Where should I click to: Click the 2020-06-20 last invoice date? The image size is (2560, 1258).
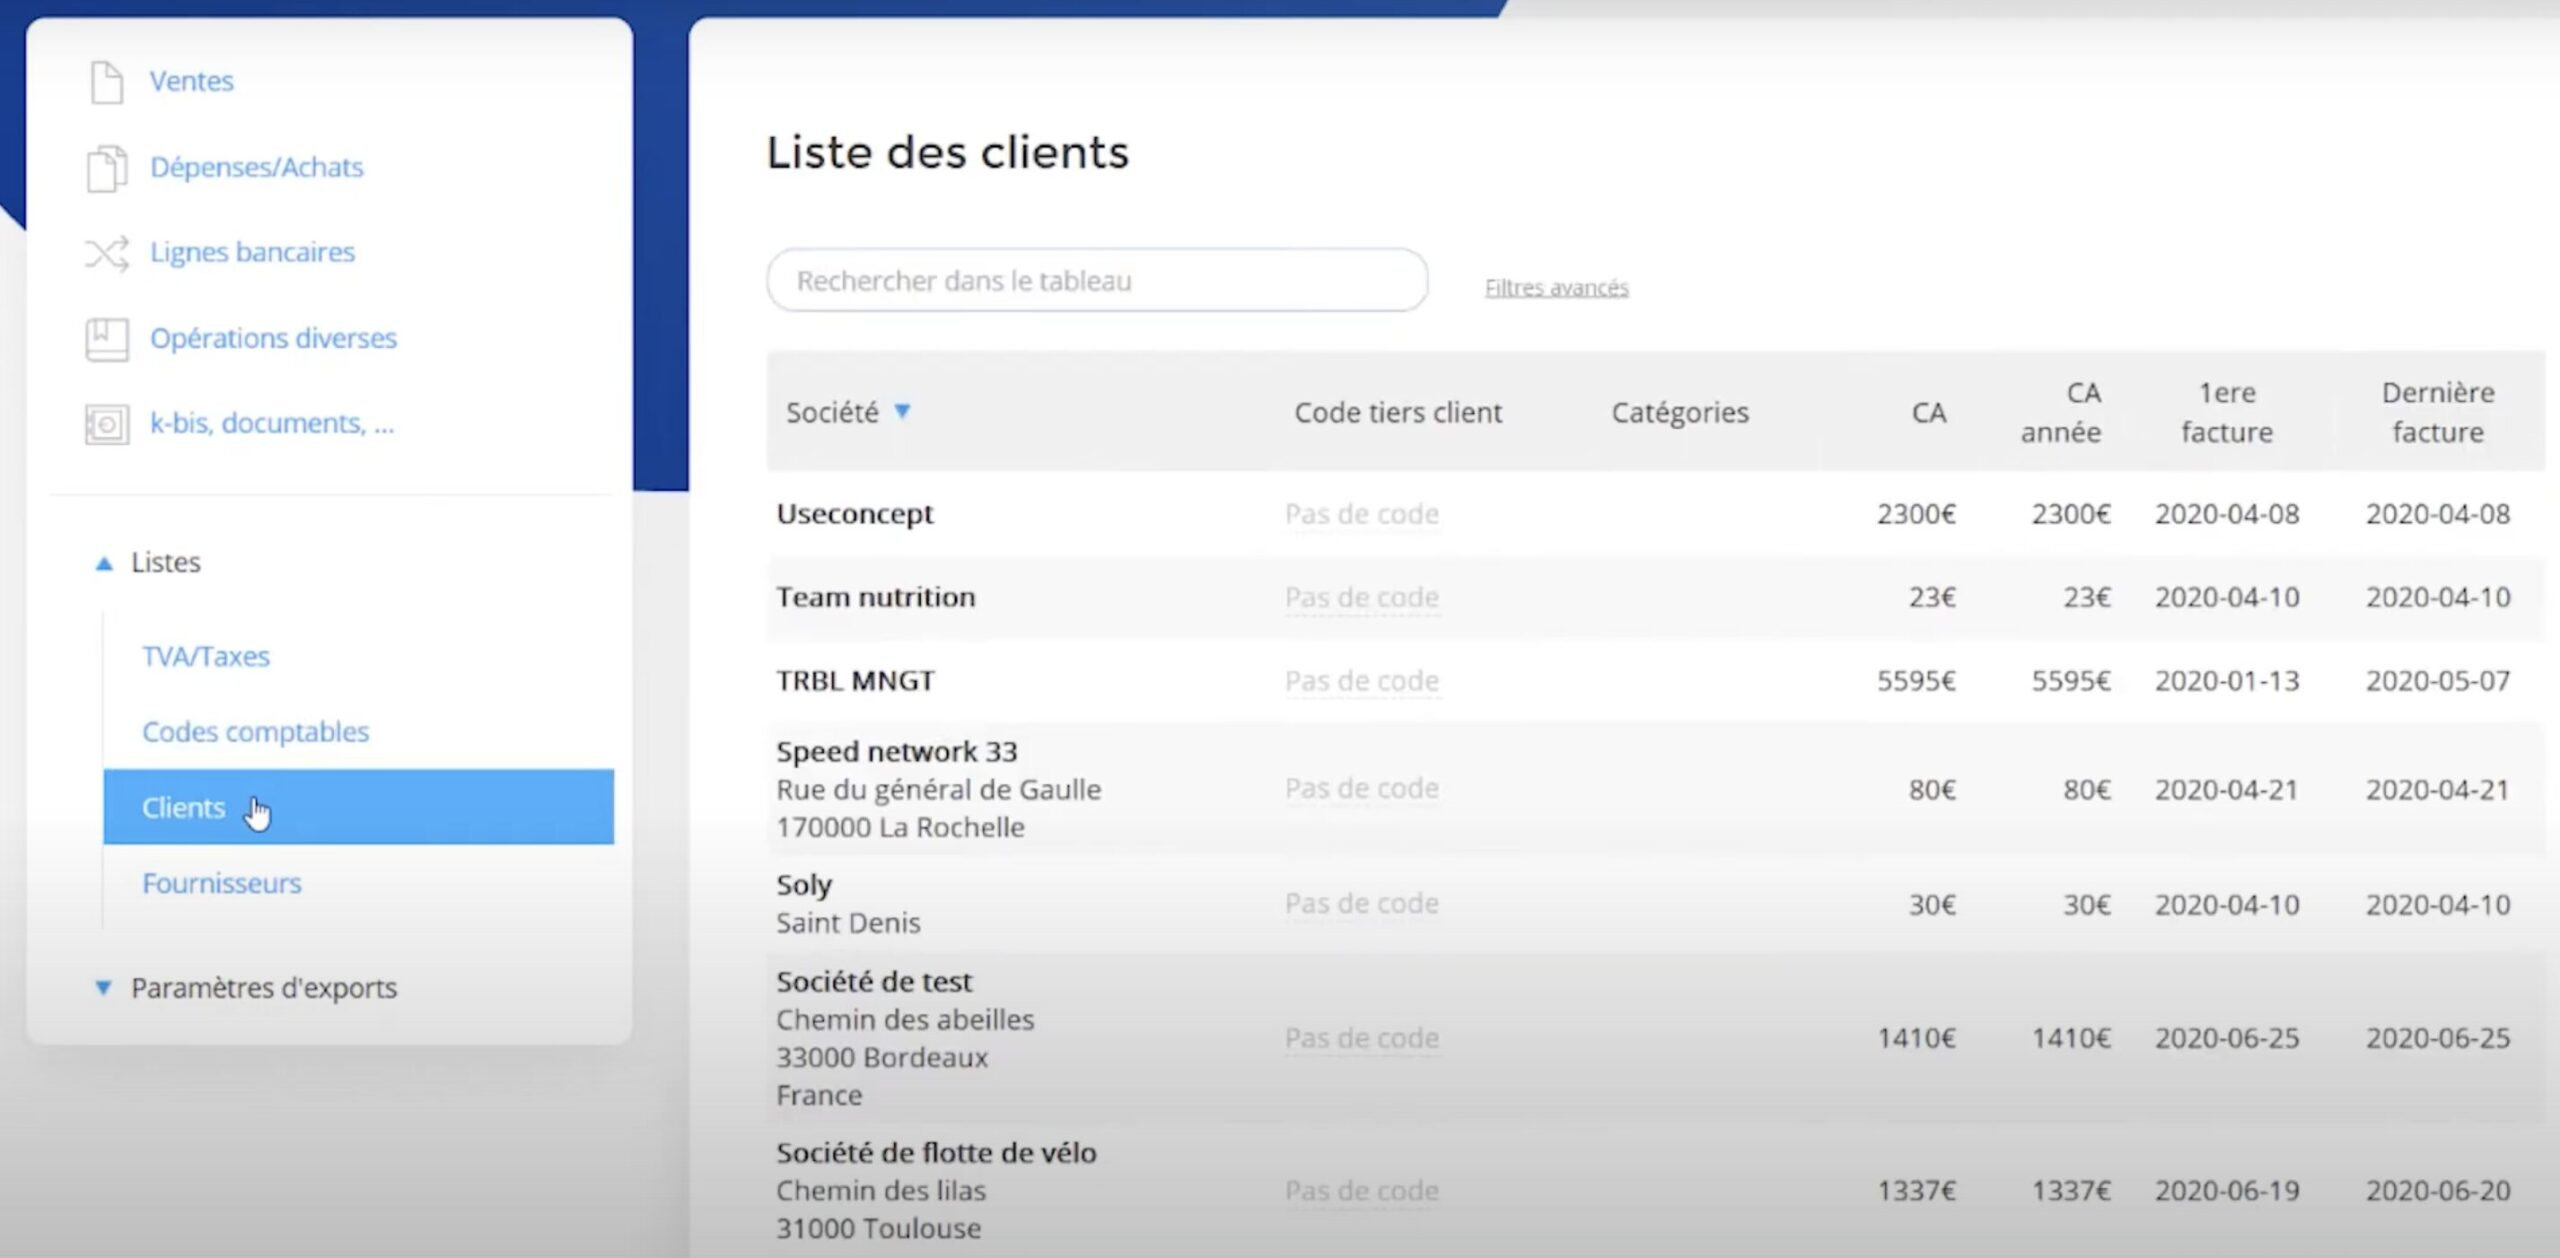[x=2438, y=1191]
